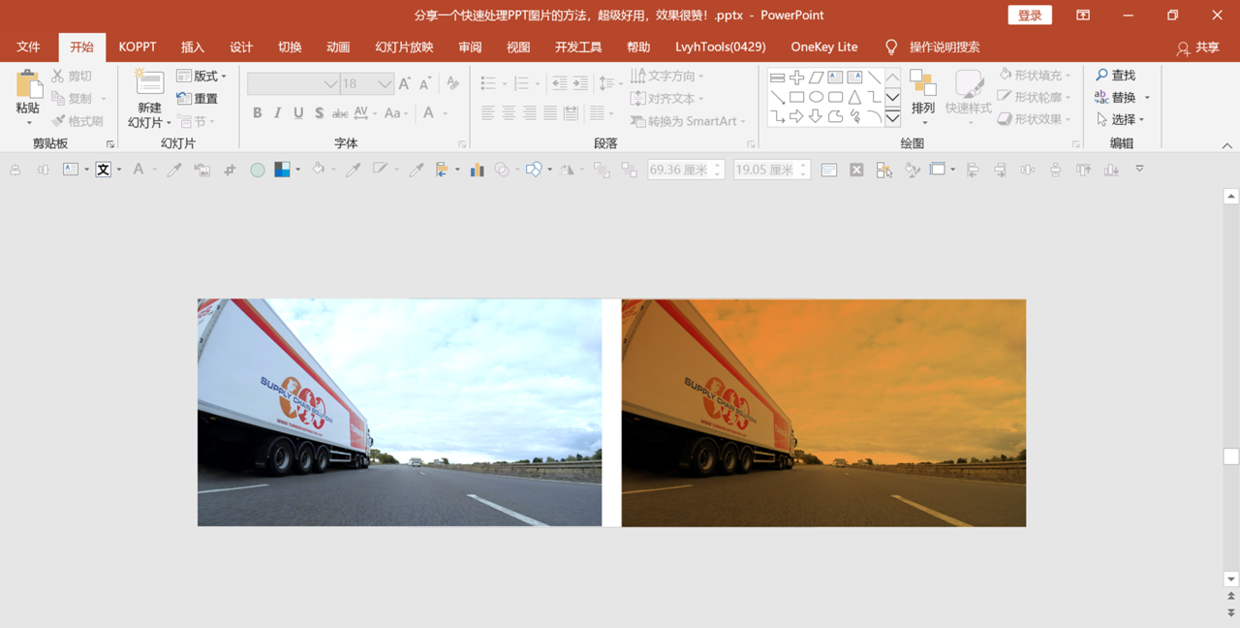Click the New Slide (新建幻灯片) icon
The image size is (1240, 628).
(x=149, y=83)
